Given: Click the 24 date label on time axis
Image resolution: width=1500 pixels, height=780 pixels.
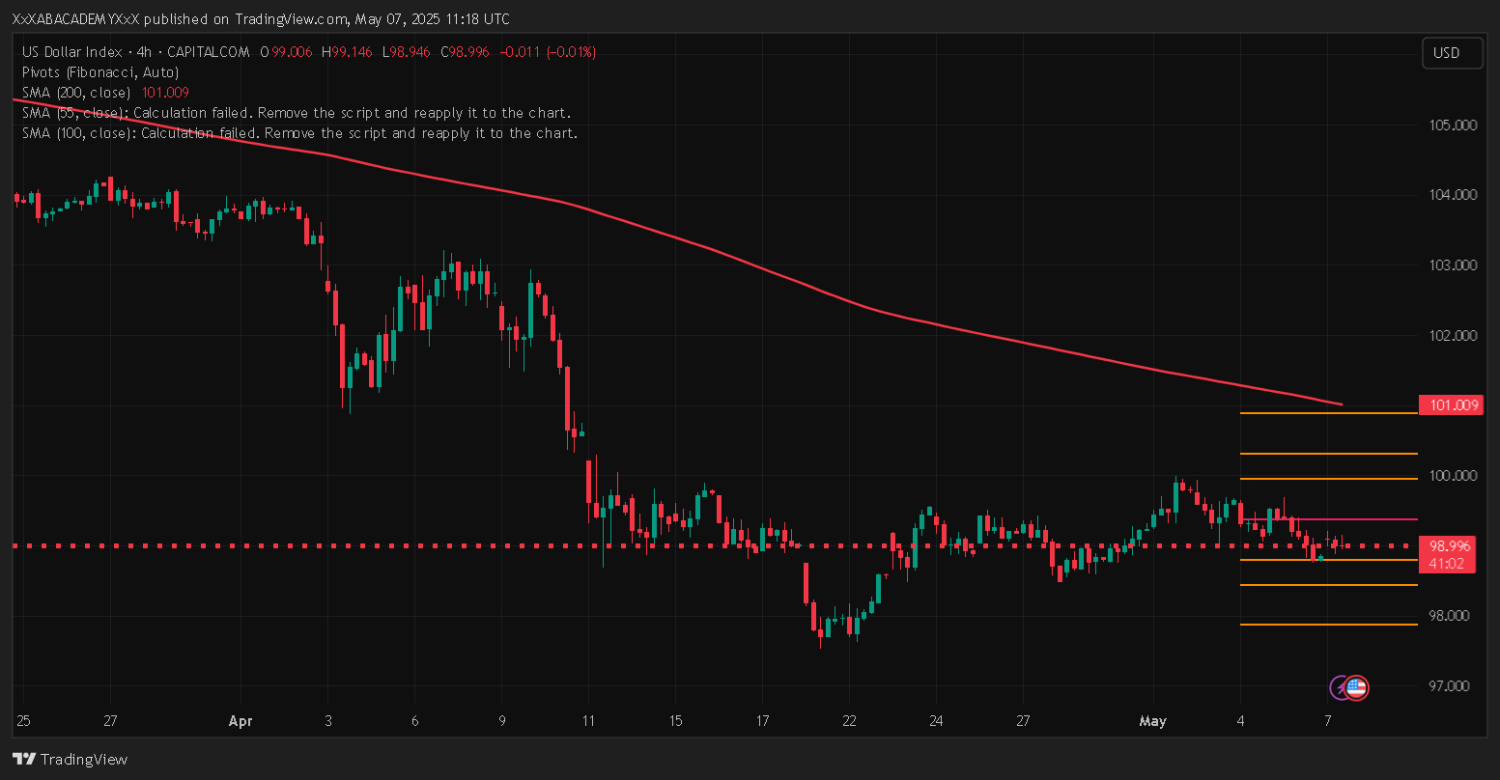Looking at the screenshot, I should coord(936,720).
